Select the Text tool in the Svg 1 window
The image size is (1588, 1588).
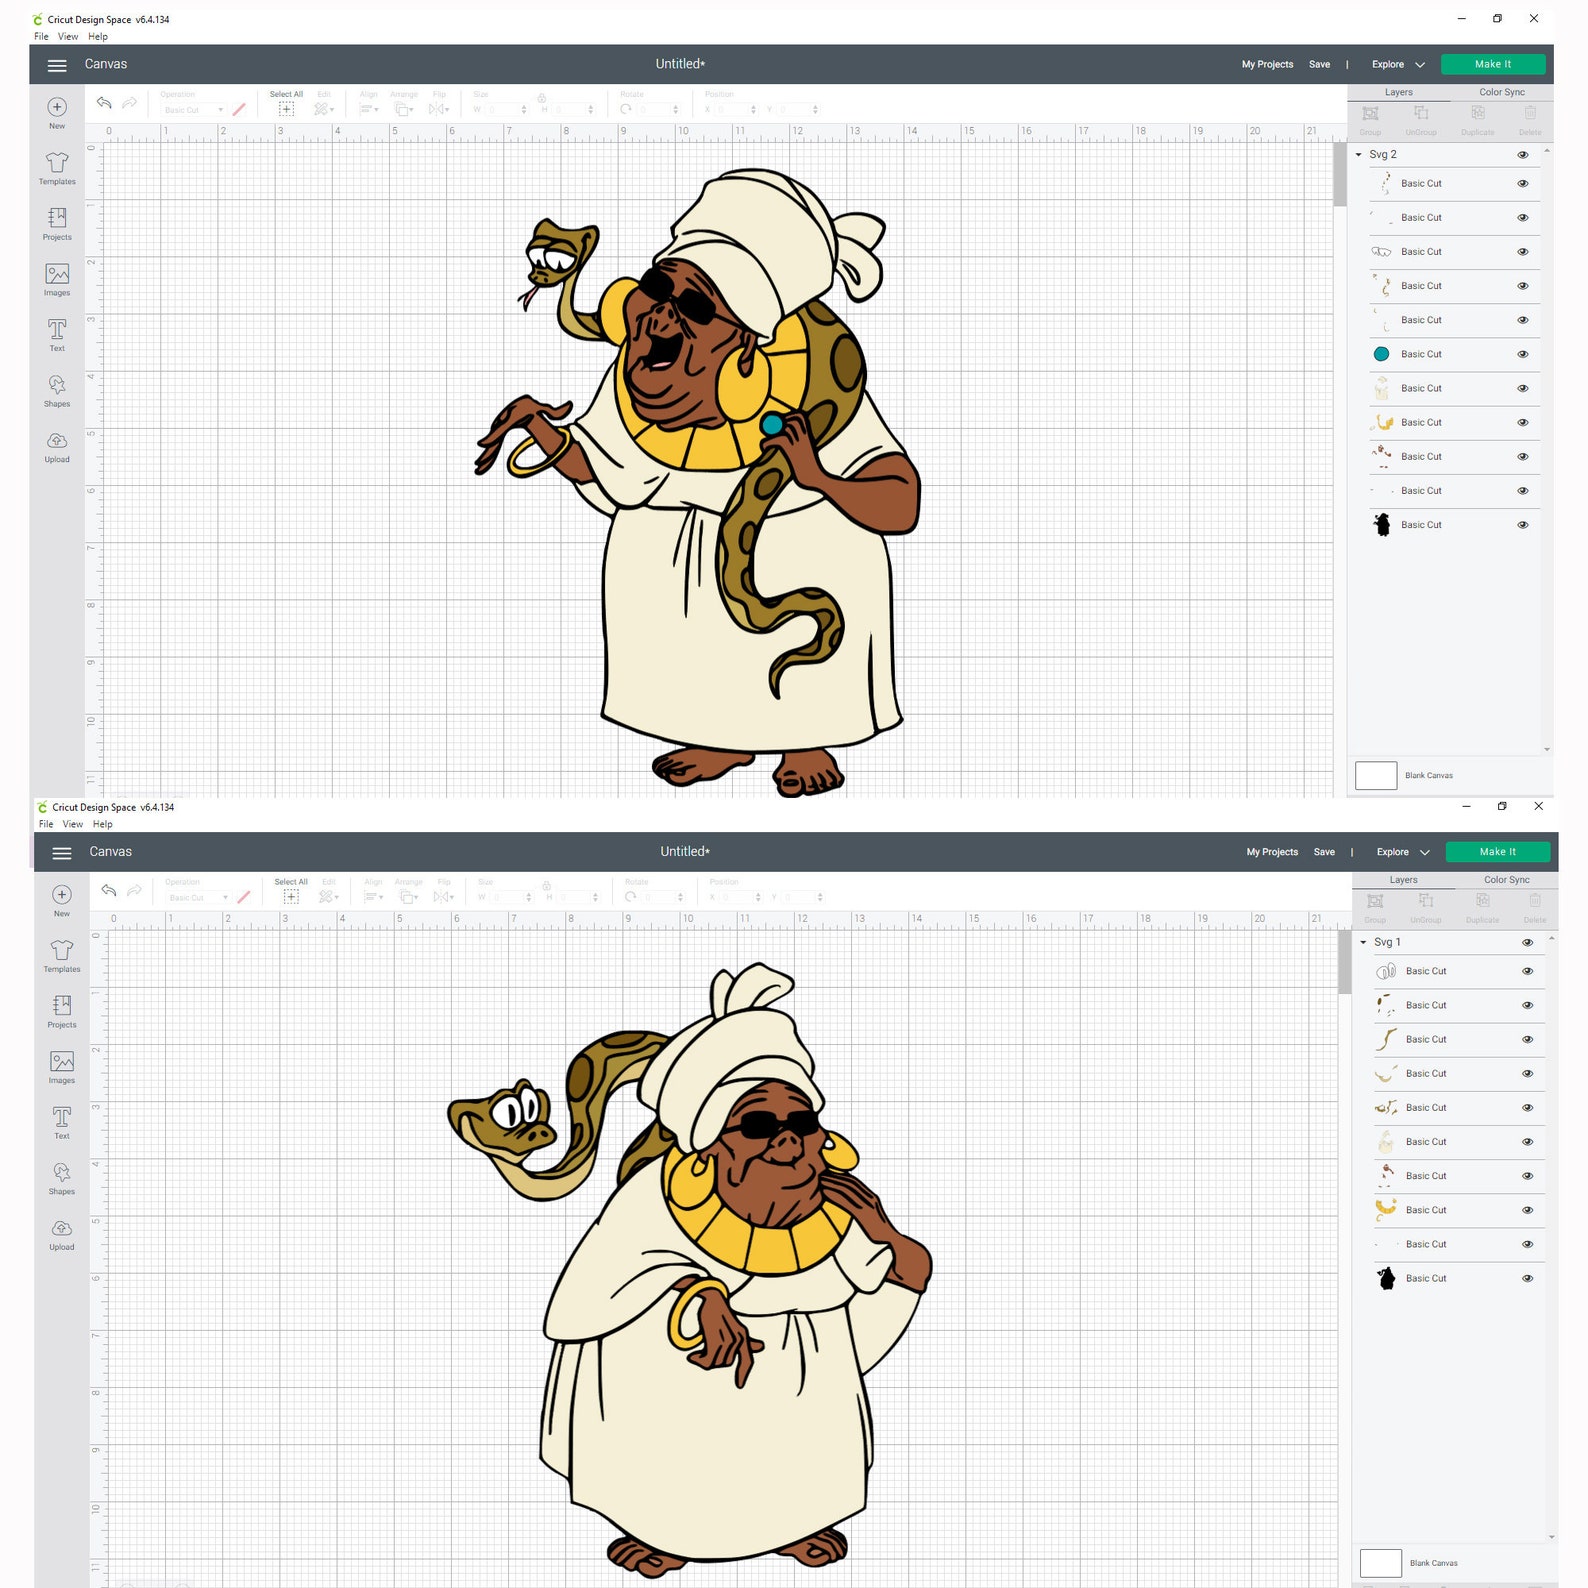pyautogui.click(x=62, y=1123)
